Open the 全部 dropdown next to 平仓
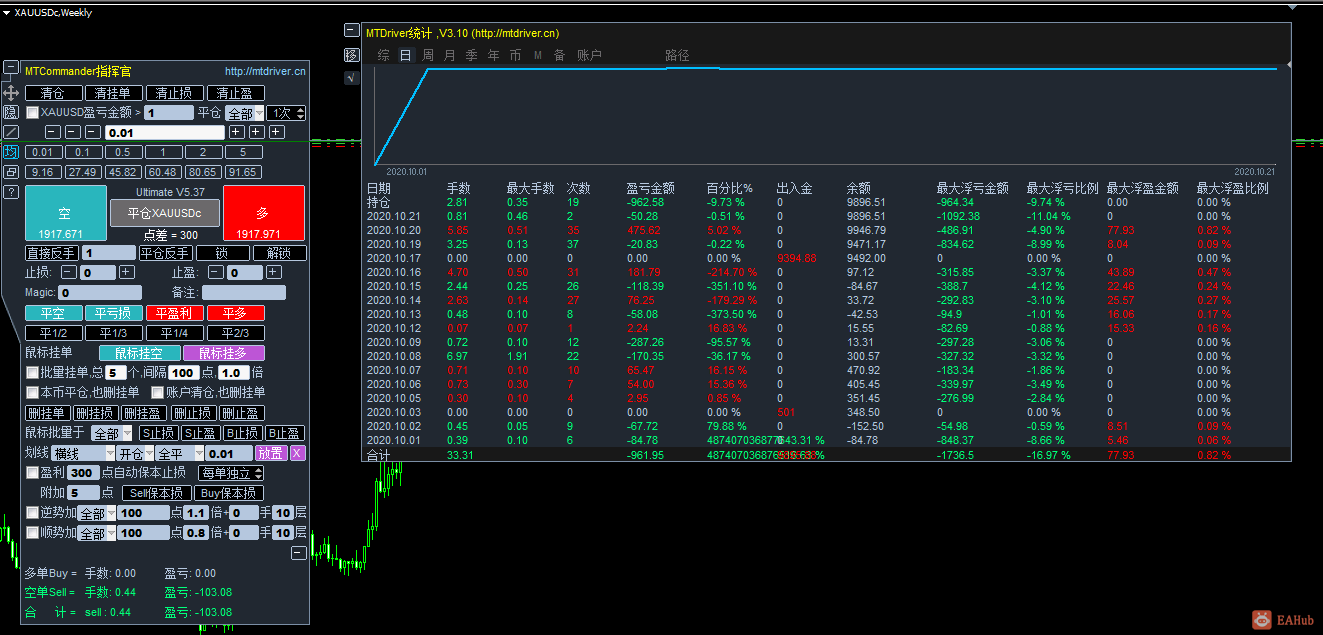 pos(245,113)
